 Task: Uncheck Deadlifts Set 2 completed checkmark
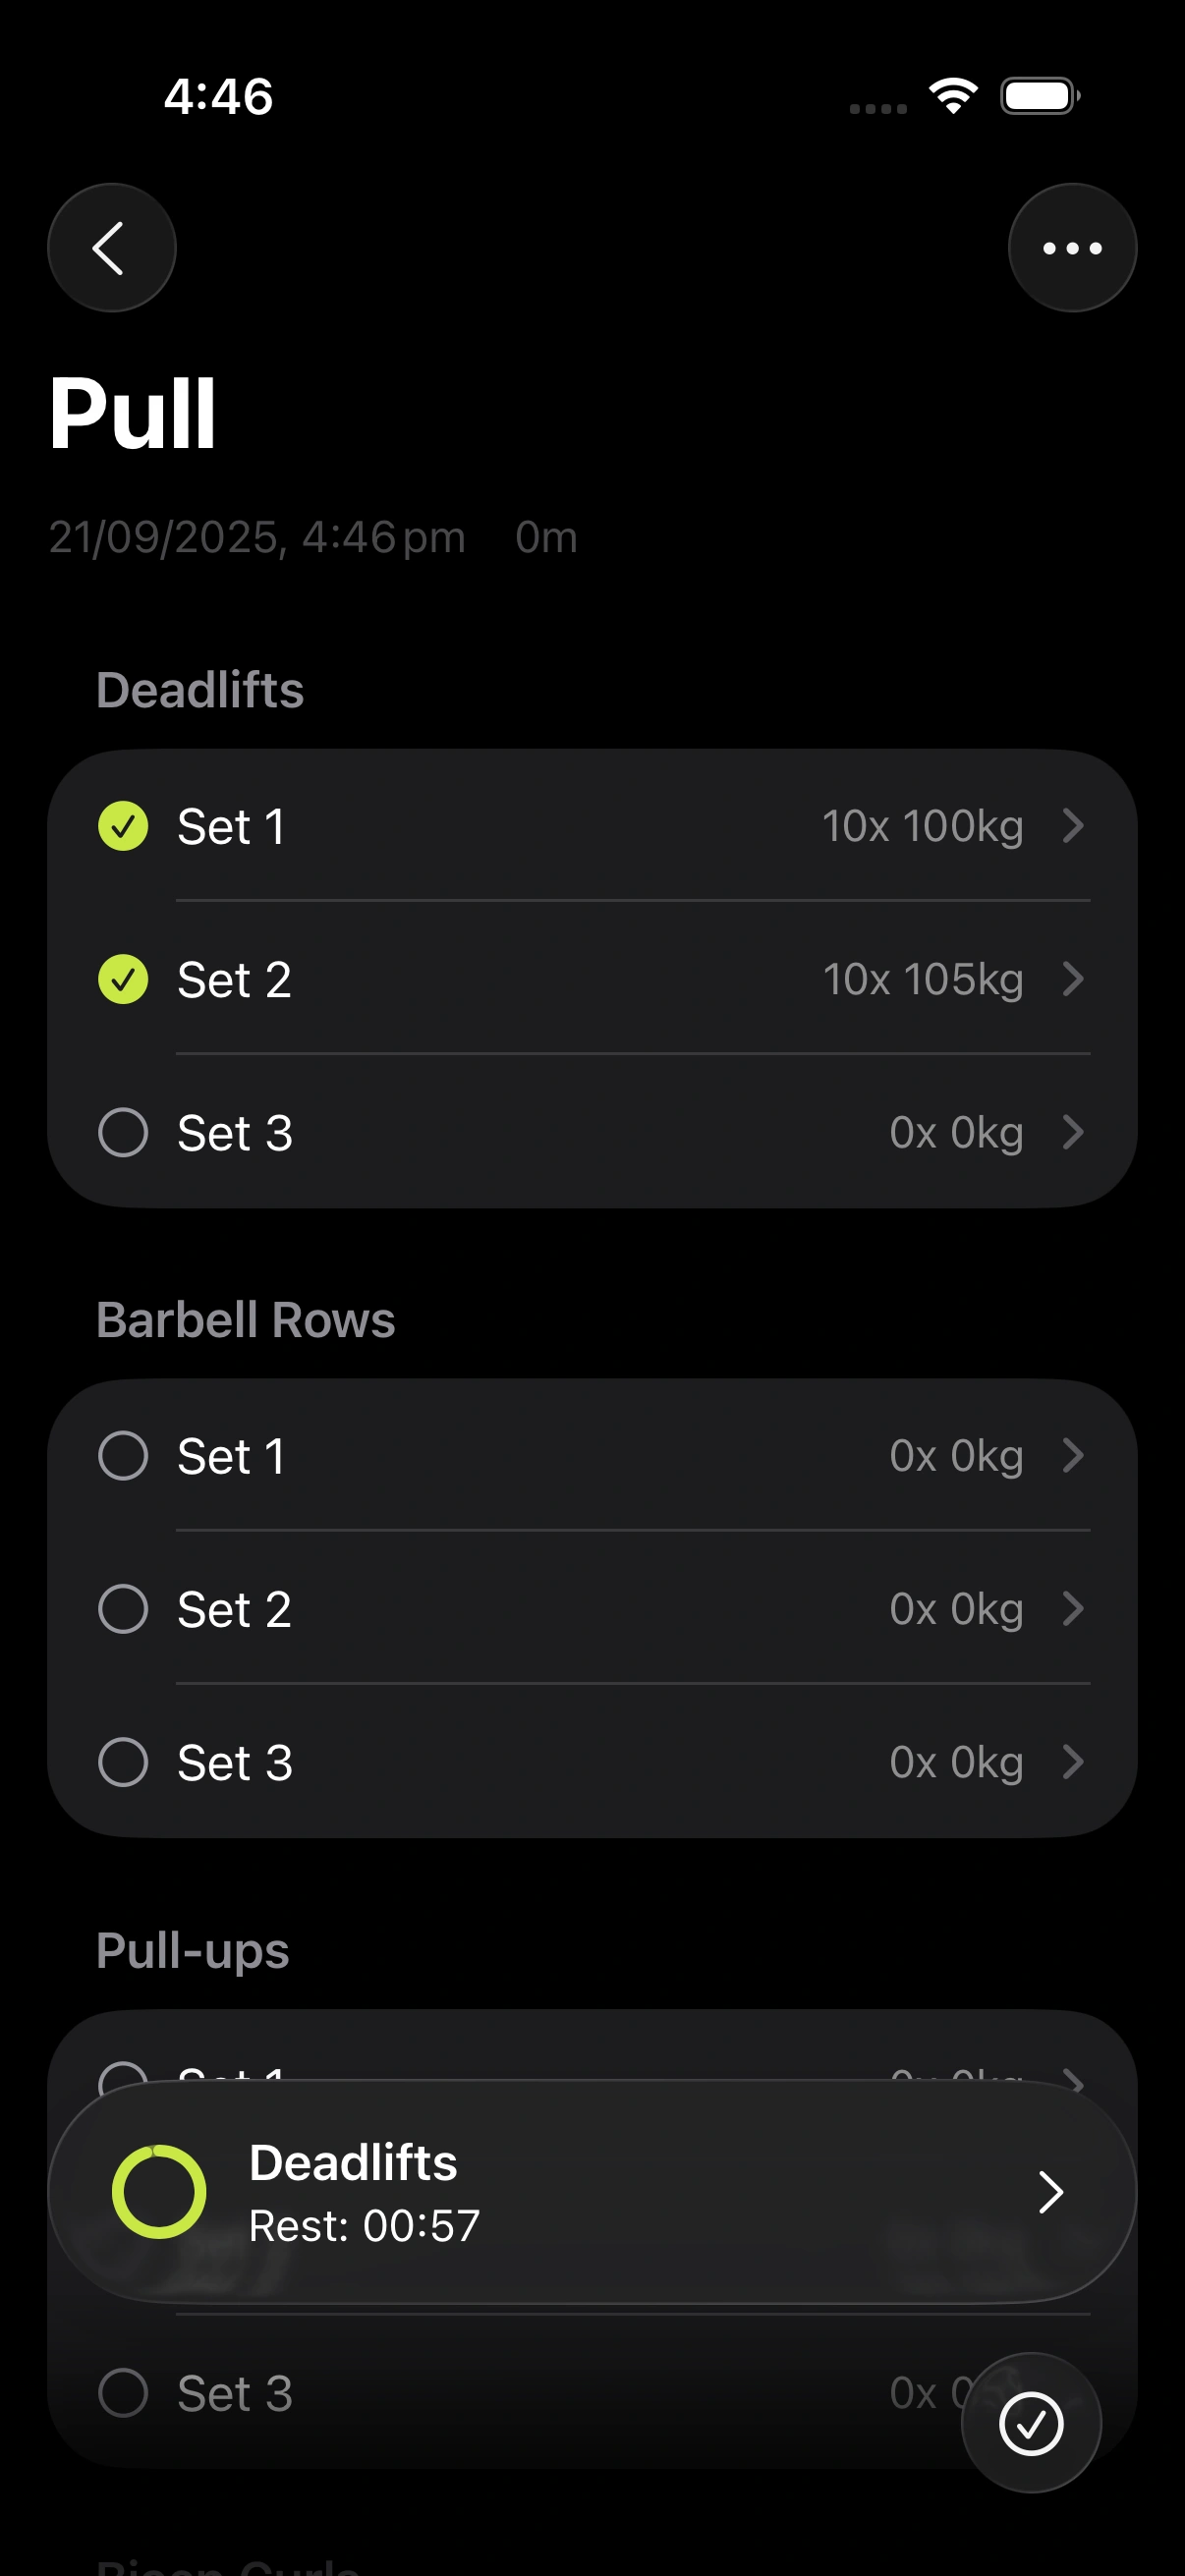click(123, 979)
